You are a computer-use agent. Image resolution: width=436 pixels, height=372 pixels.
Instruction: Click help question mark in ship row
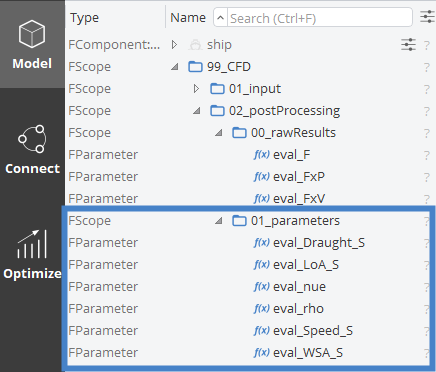427,45
